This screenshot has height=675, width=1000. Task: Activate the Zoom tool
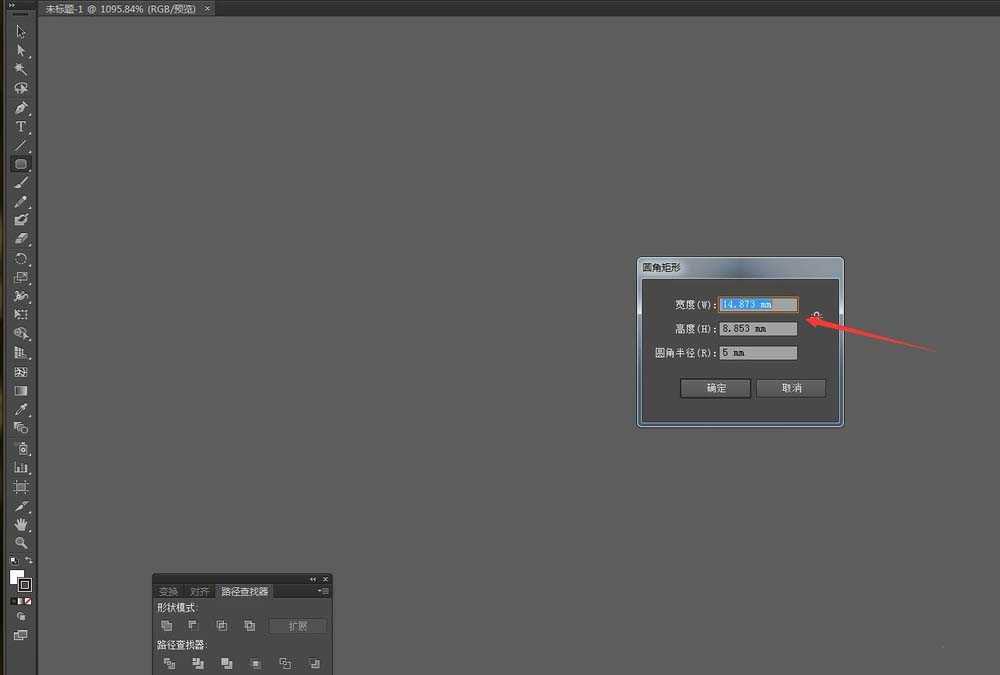pyautogui.click(x=20, y=543)
